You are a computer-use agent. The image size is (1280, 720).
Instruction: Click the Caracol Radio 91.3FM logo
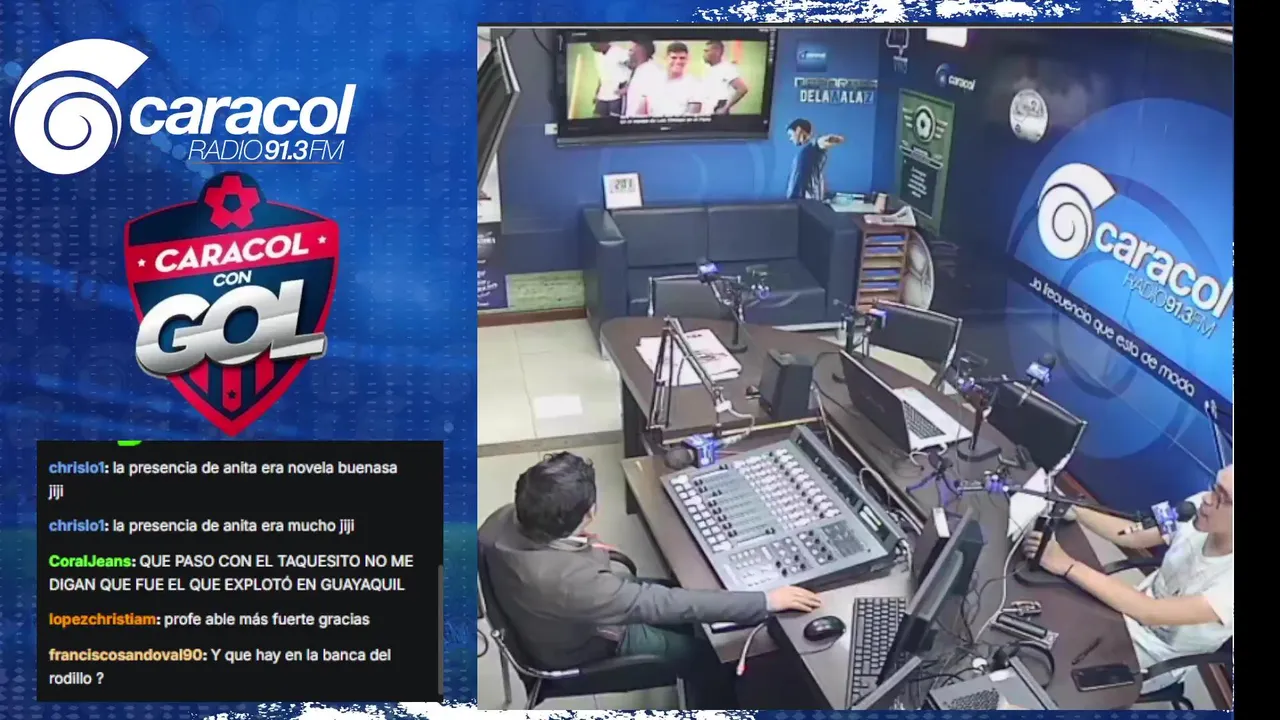[x=183, y=107]
